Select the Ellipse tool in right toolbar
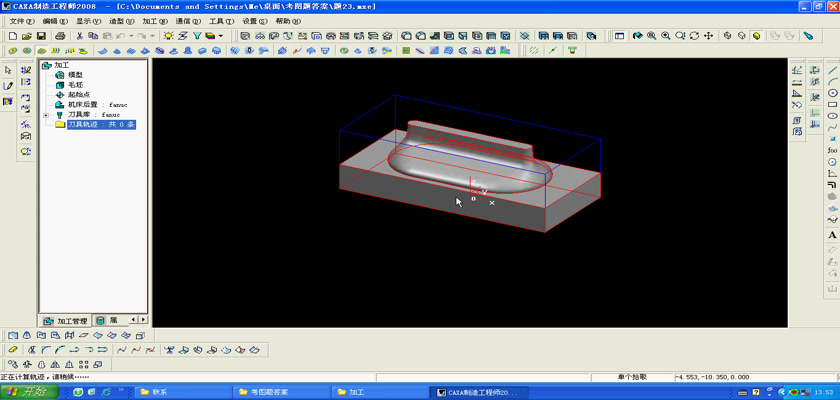The image size is (840, 400). pos(832,116)
